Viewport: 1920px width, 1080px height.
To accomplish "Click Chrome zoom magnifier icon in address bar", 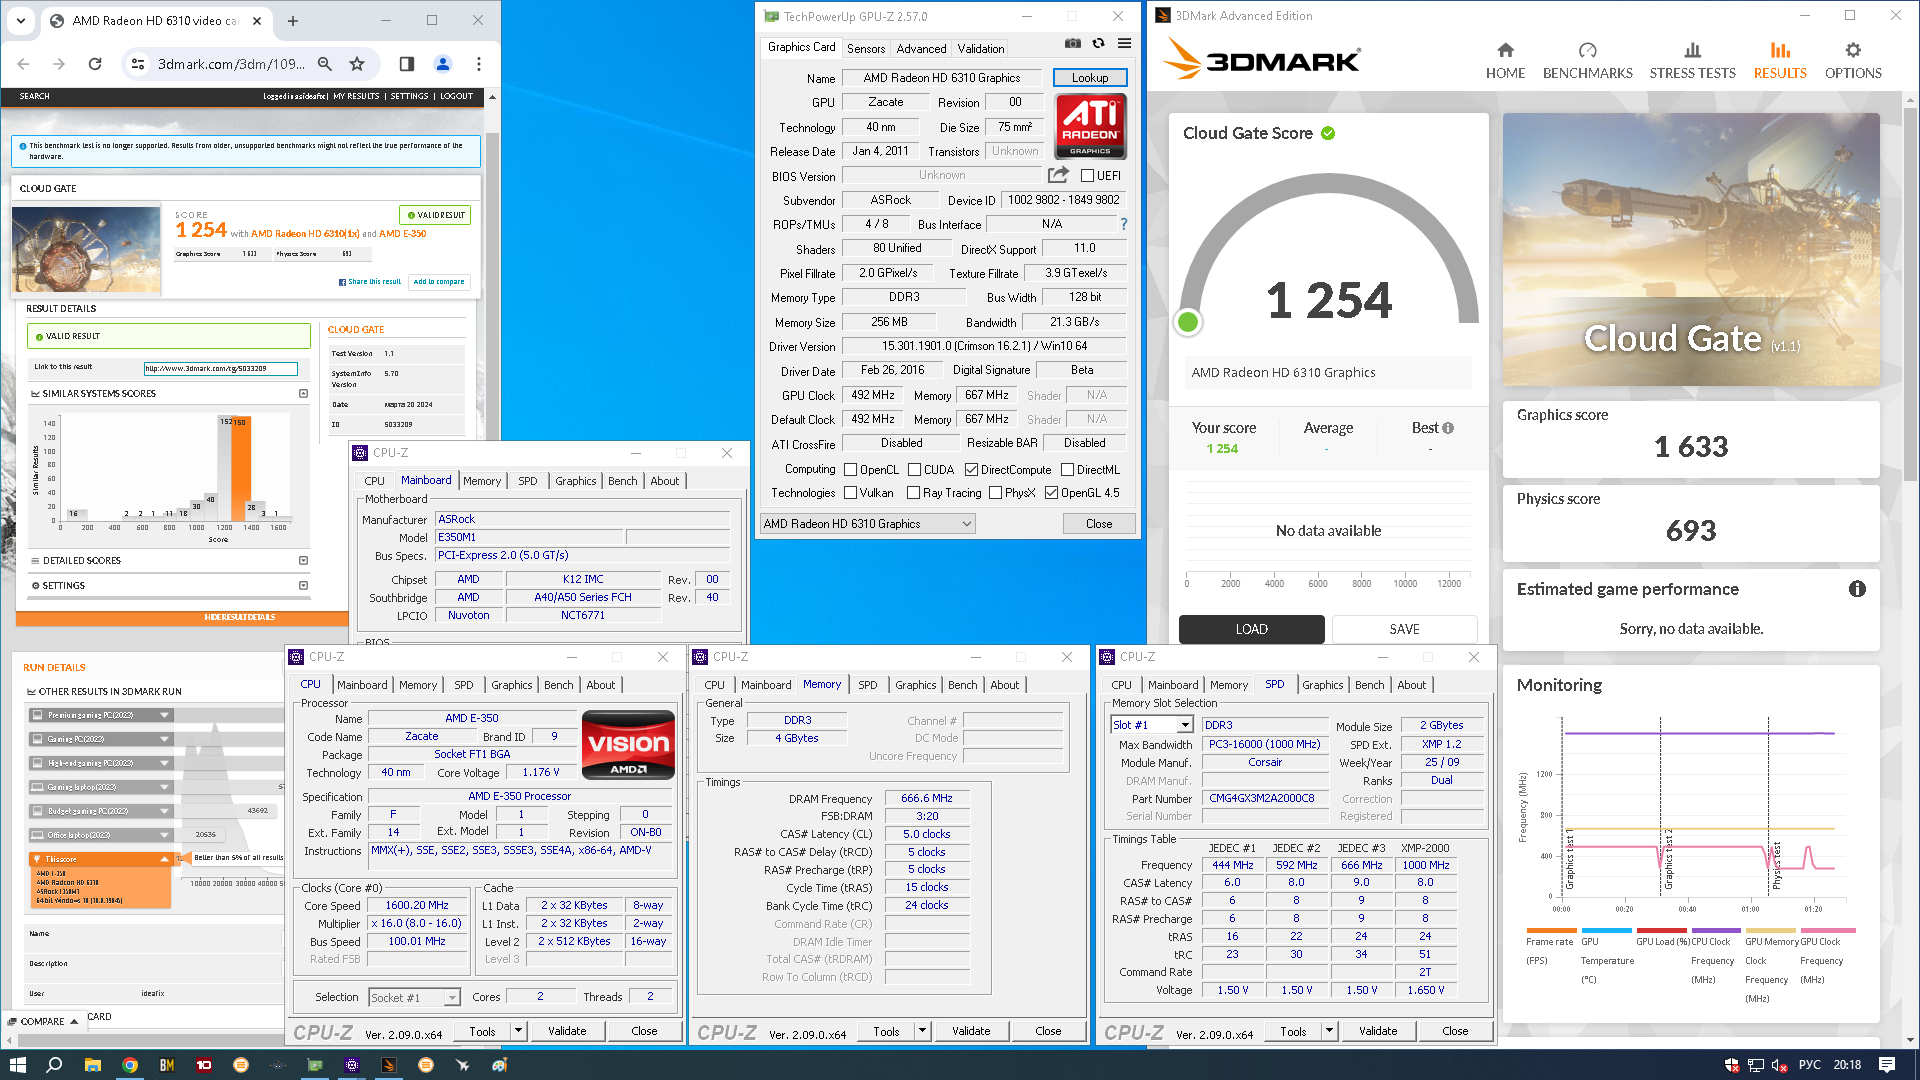I will [325, 64].
